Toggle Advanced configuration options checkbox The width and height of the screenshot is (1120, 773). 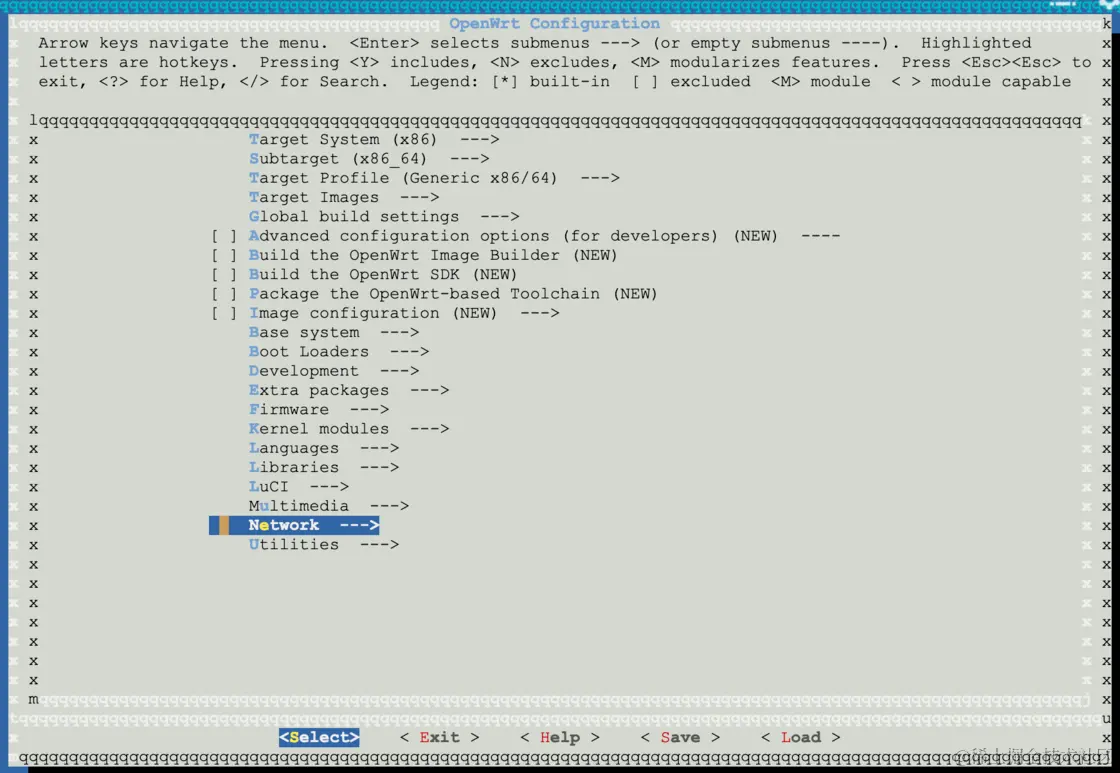[x=224, y=236]
